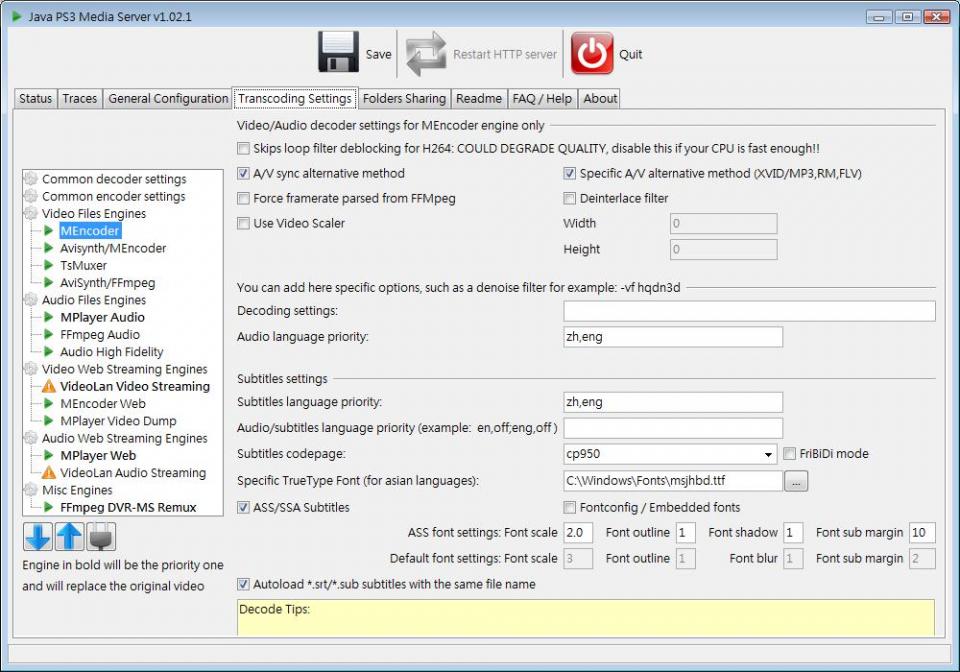
Task: Enable the Deinterlace filter checkbox
Action: click(569, 198)
